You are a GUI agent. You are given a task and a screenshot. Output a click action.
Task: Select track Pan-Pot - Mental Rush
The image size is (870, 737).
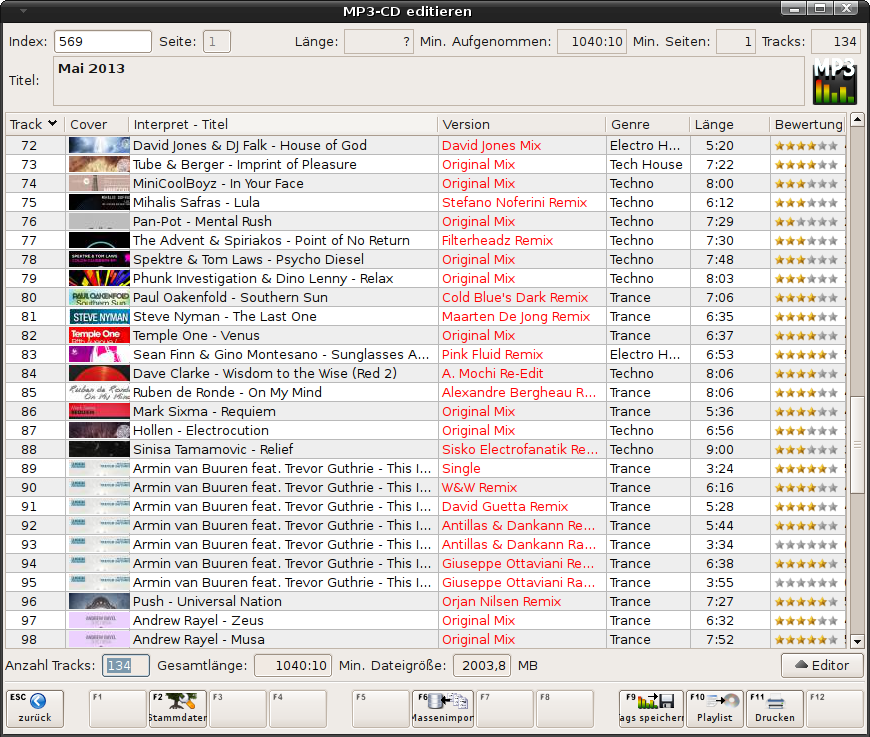pyautogui.click(x=202, y=221)
